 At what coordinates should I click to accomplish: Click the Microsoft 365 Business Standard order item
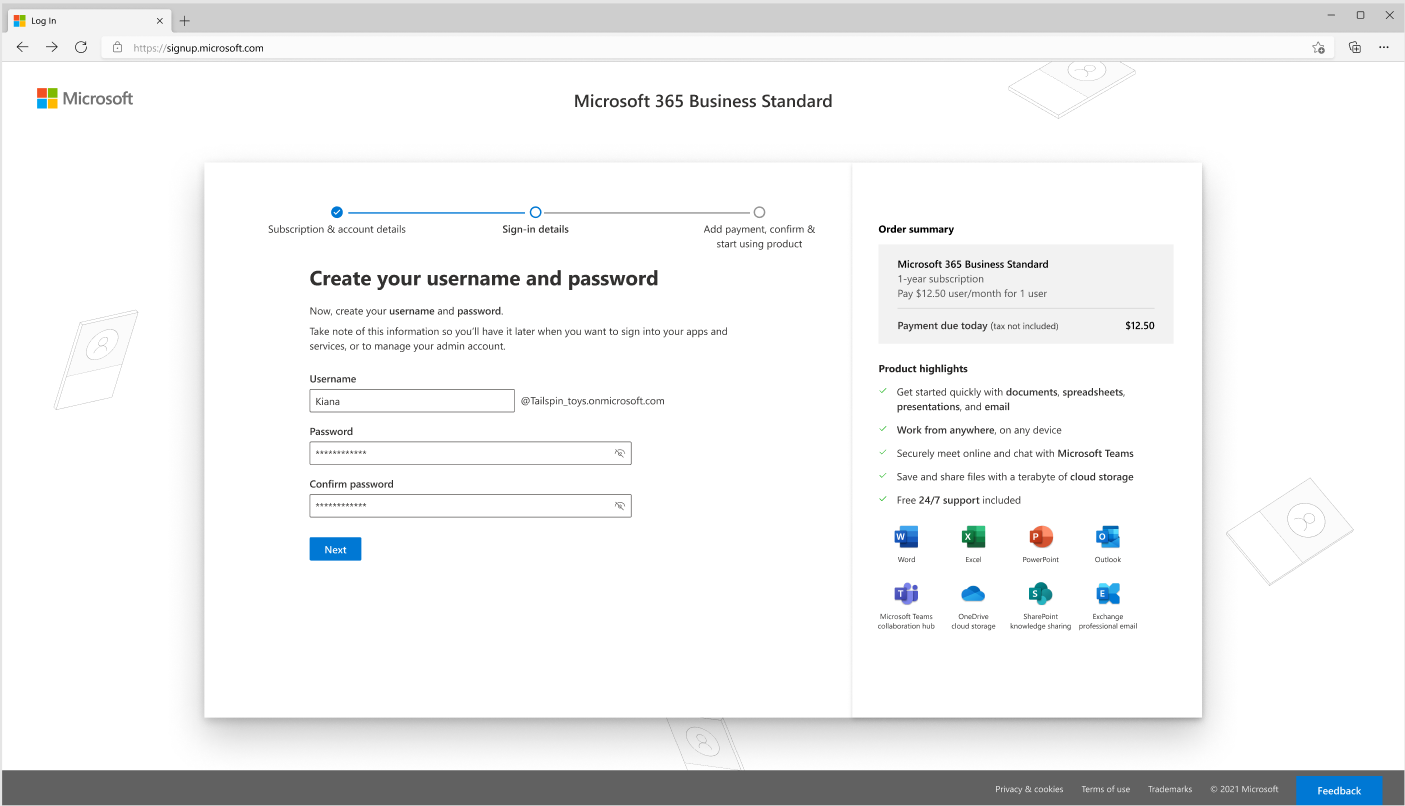[973, 264]
